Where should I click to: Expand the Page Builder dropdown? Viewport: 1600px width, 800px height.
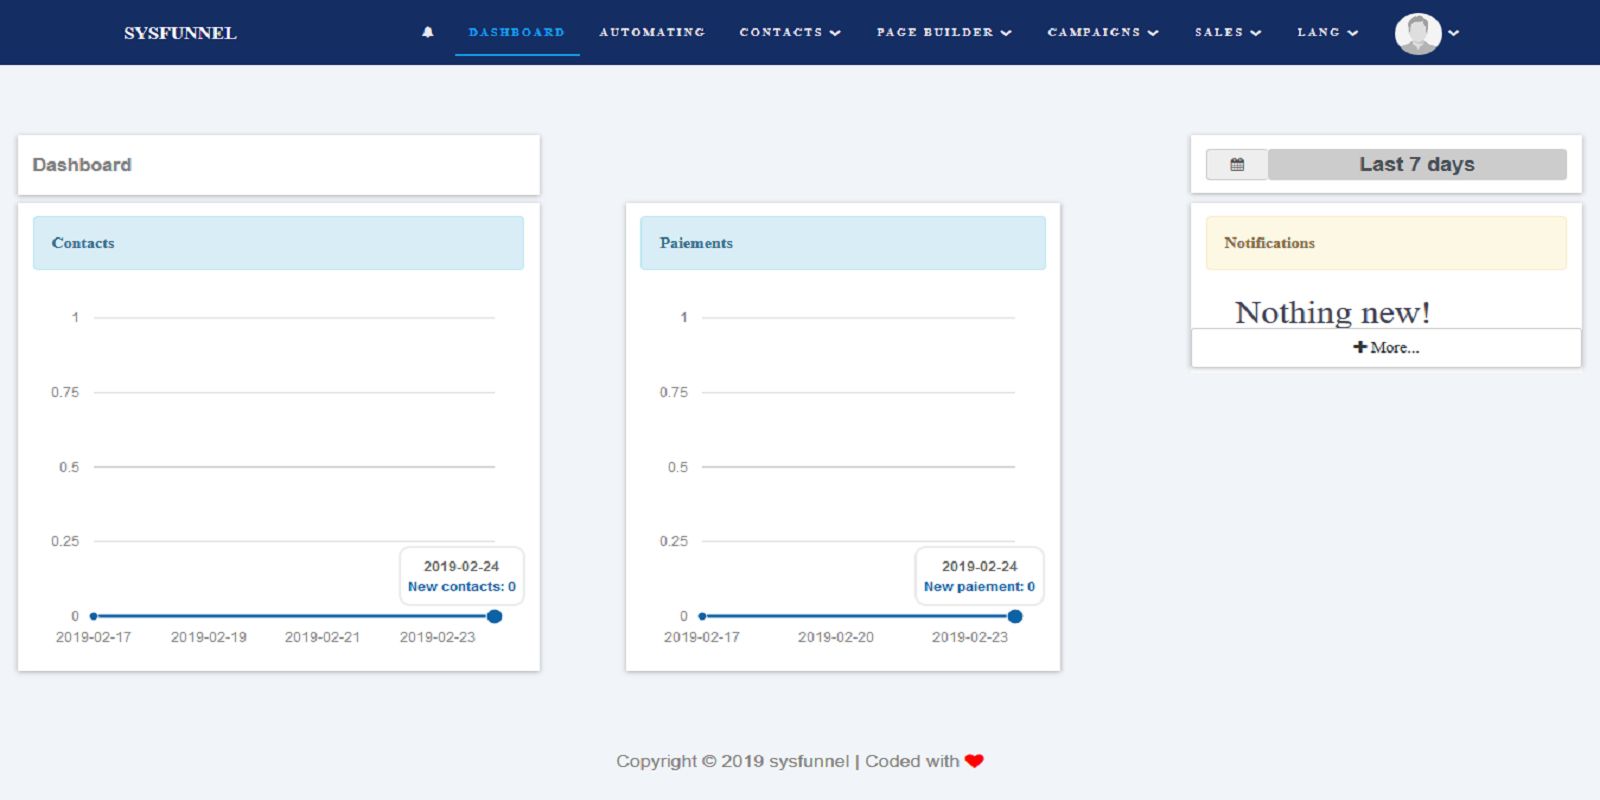(x=943, y=32)
